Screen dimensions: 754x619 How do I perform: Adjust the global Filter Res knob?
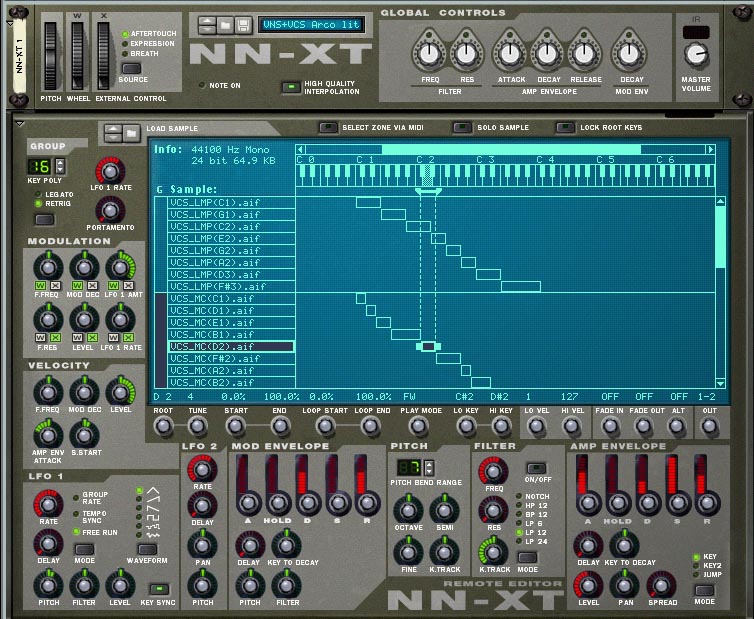click(x=466, y=53)
